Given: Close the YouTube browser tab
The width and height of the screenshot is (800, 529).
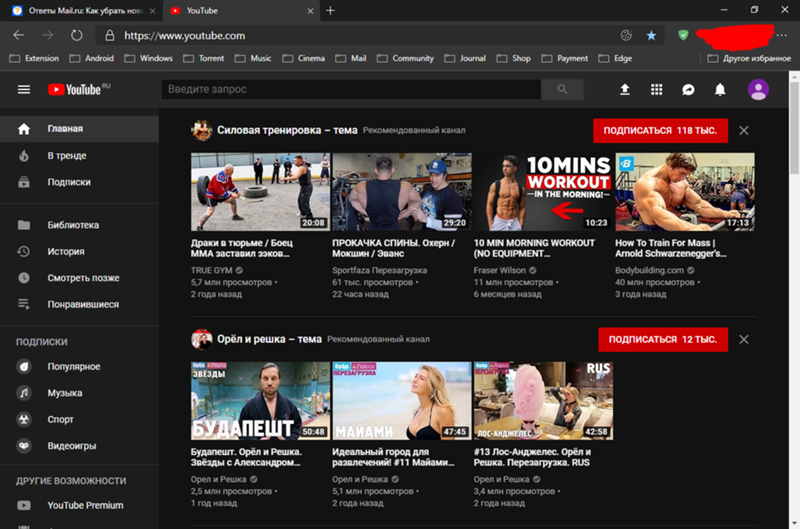Looking at the screenshot, I should [310, 11].
